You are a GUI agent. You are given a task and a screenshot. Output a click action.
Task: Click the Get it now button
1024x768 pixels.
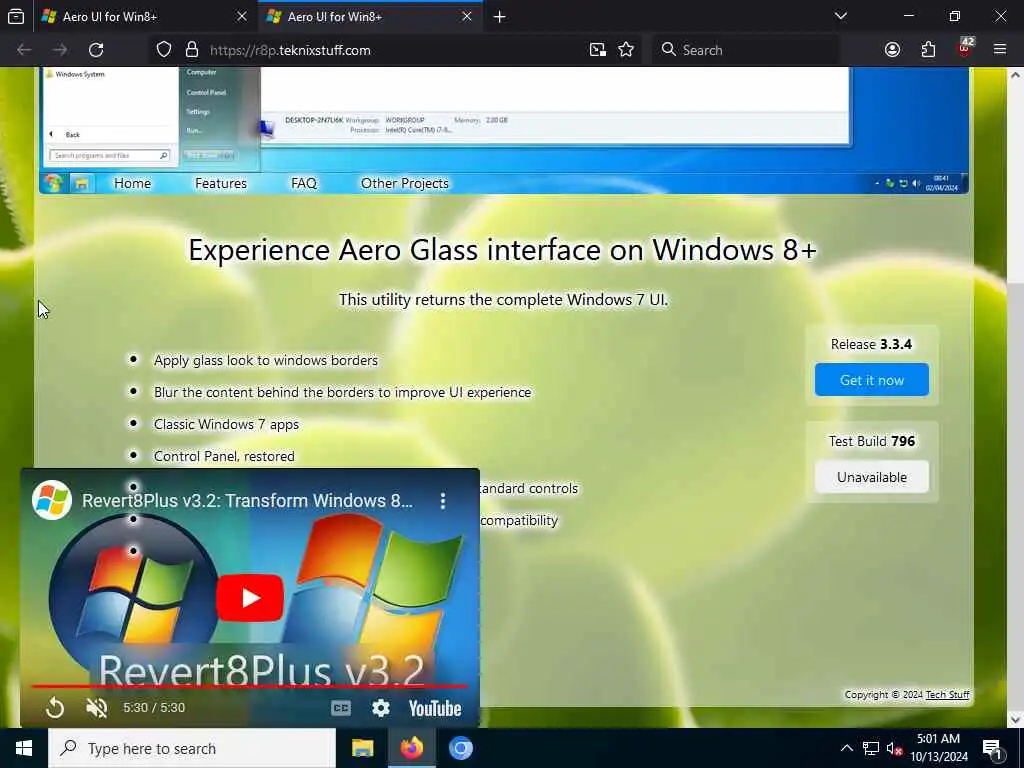871,379
